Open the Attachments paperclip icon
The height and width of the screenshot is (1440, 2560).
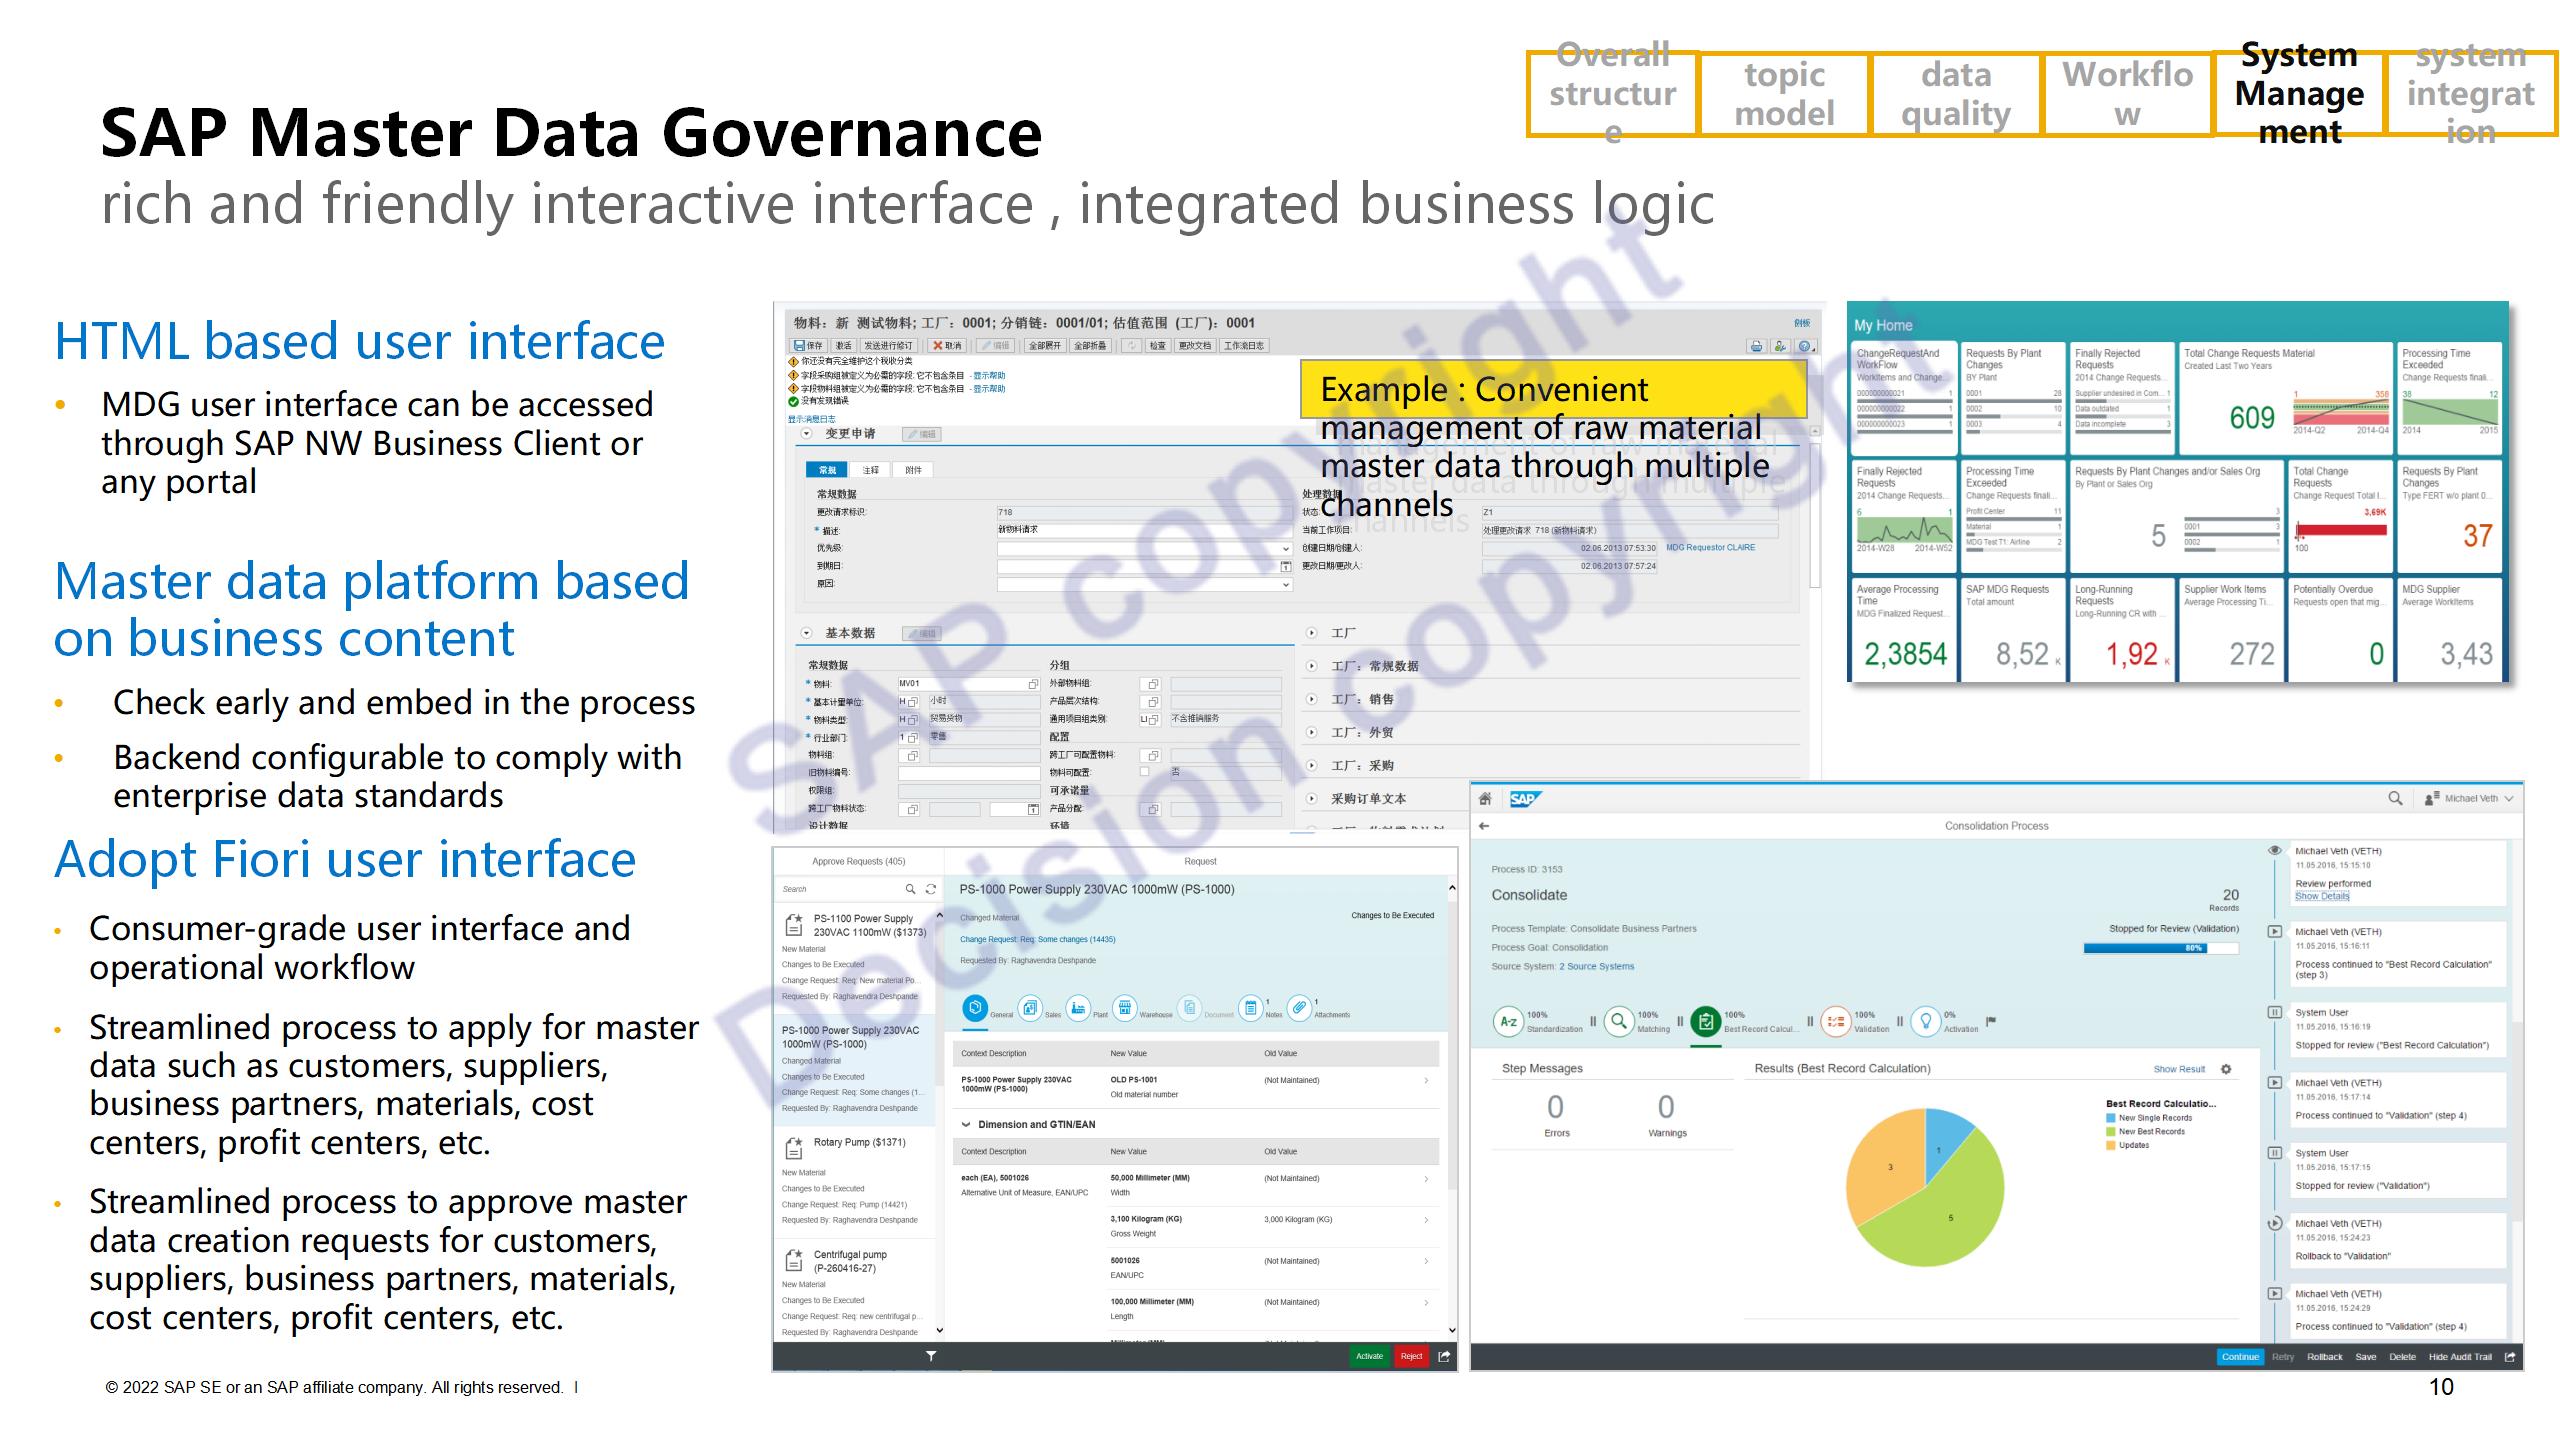1299,1008
